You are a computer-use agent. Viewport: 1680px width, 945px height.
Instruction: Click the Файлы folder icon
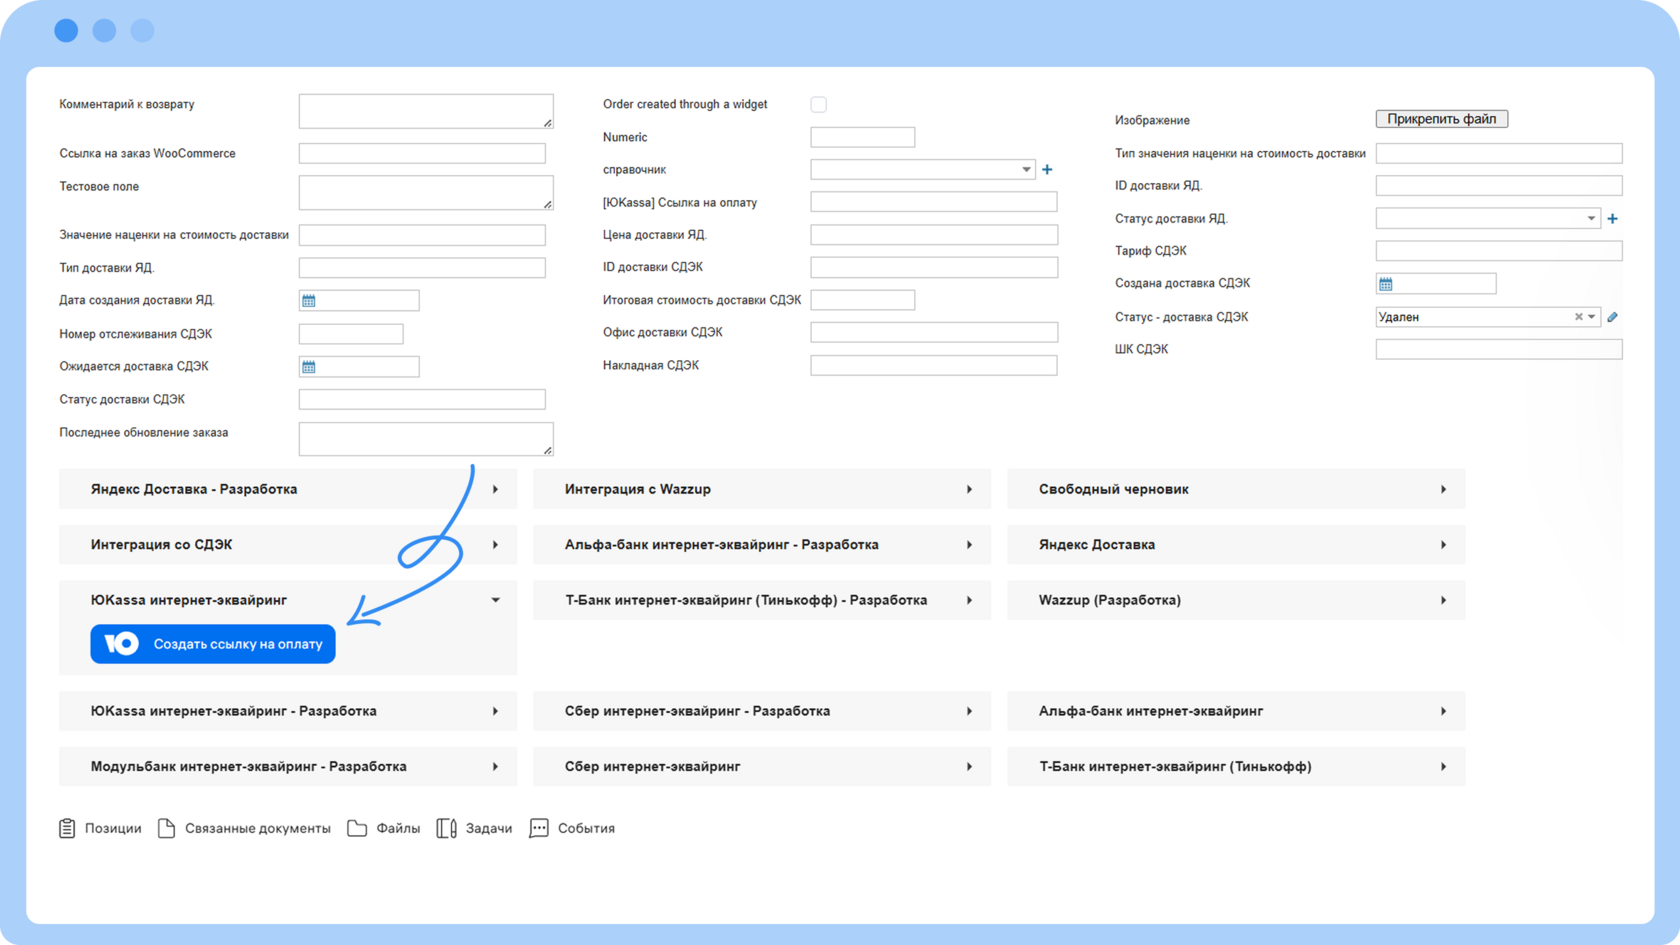(357, 828)
